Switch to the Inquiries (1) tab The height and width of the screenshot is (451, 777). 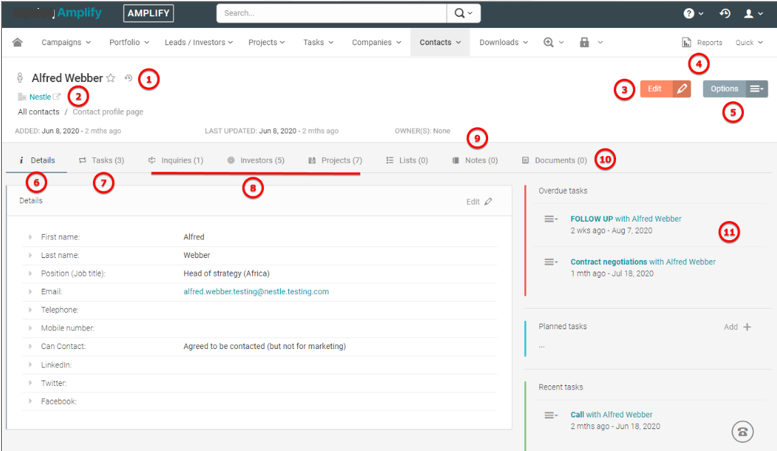[x=175, y=160]
